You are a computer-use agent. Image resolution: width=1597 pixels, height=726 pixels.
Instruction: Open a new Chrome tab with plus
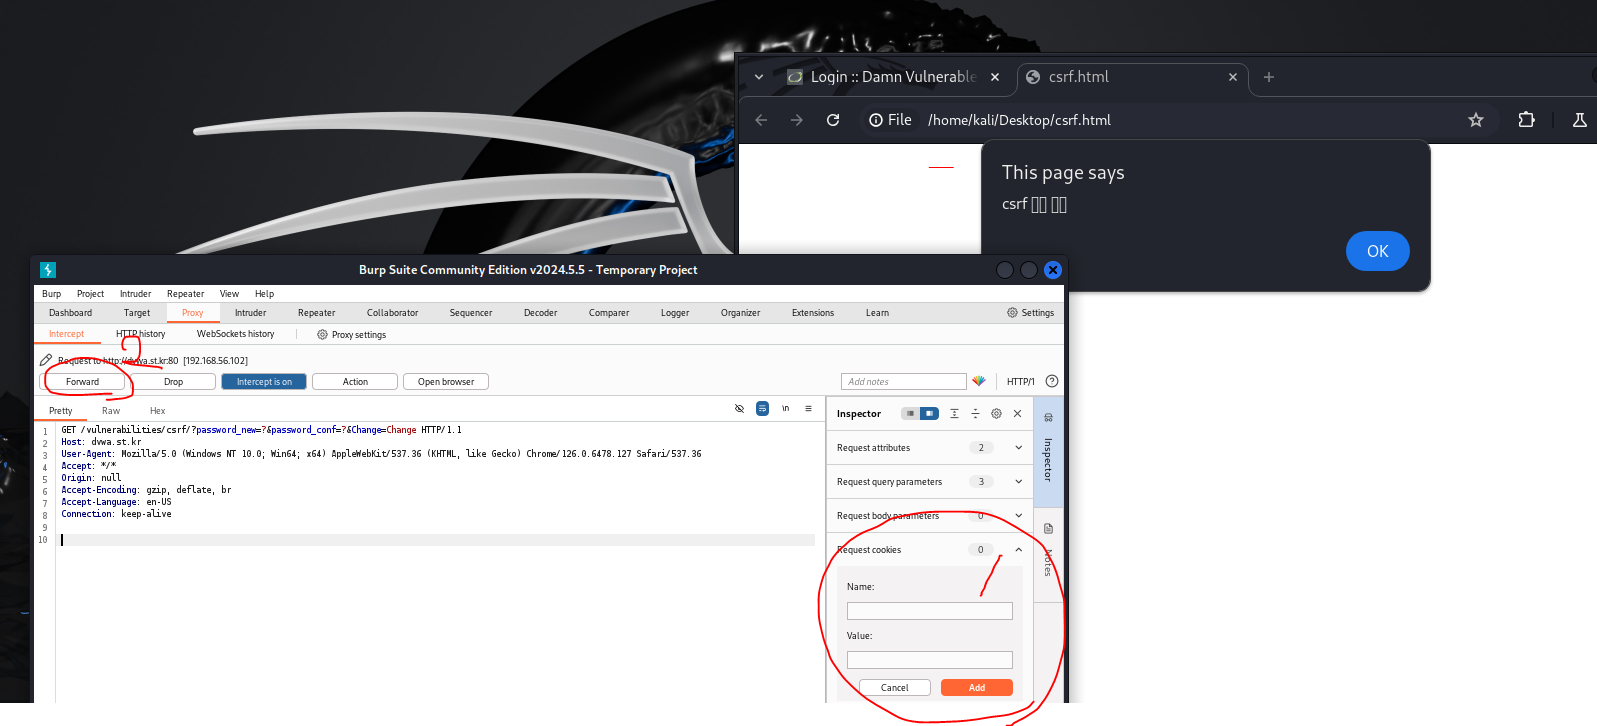[x=1269, y=77]
